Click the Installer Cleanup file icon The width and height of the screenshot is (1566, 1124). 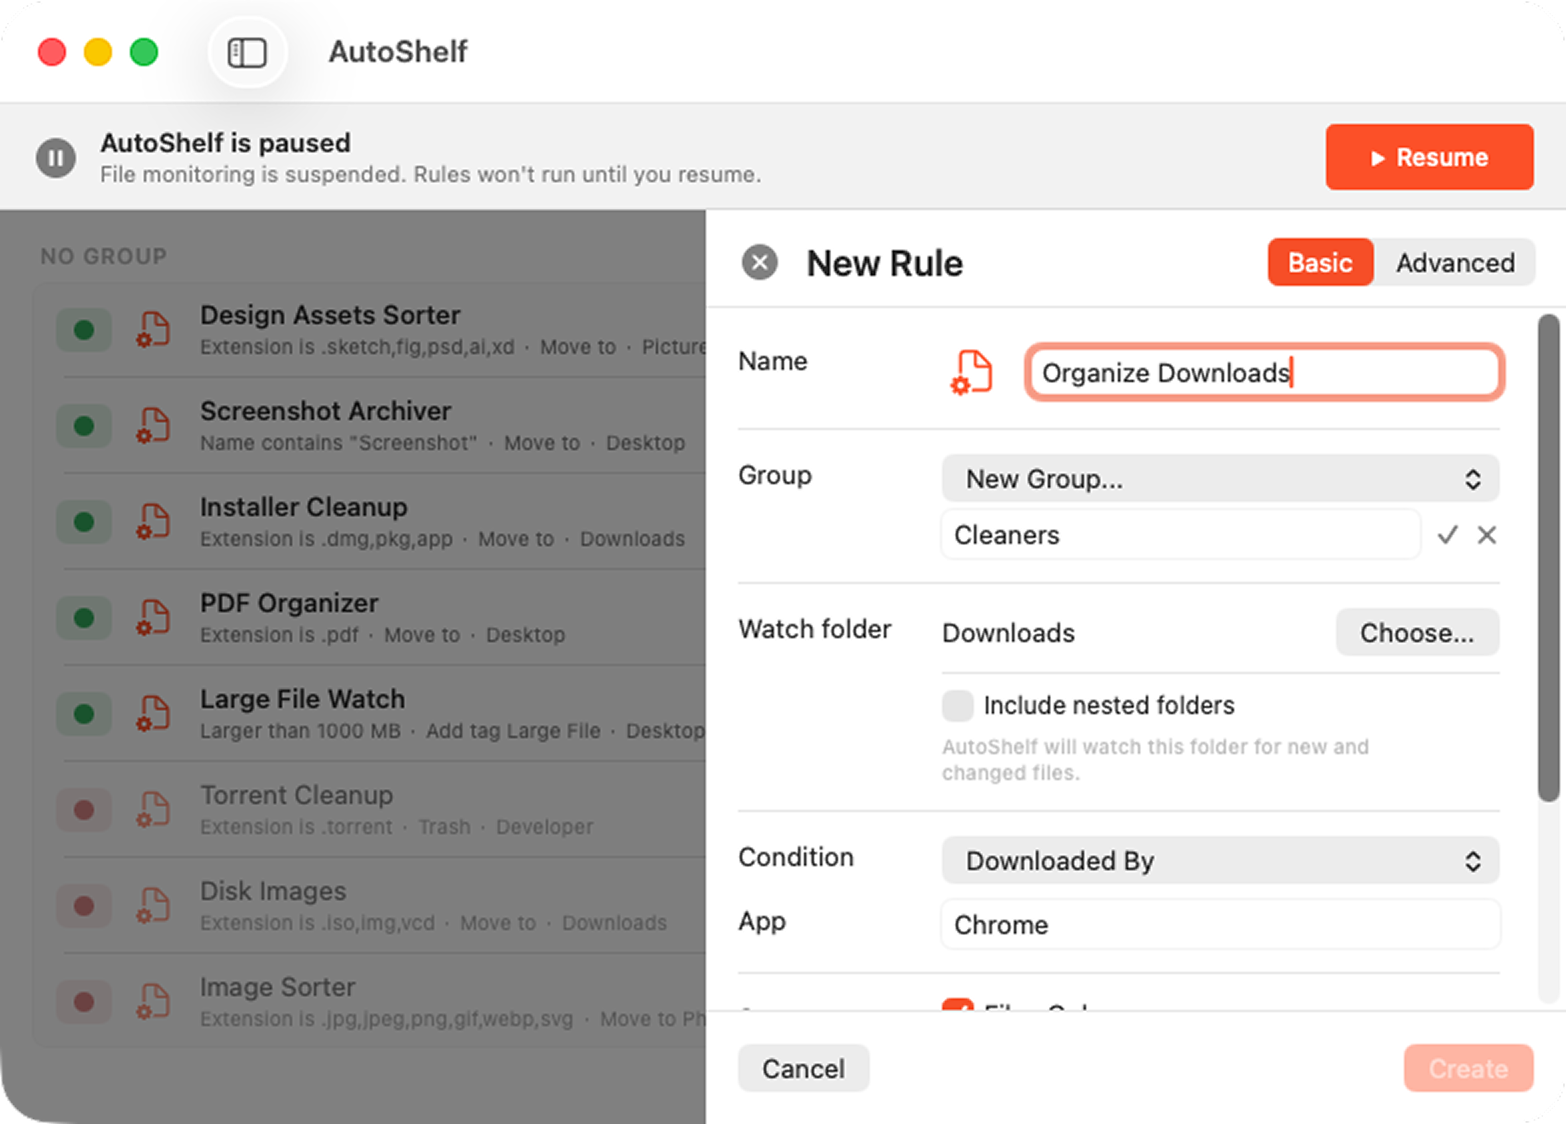(153, 522)
